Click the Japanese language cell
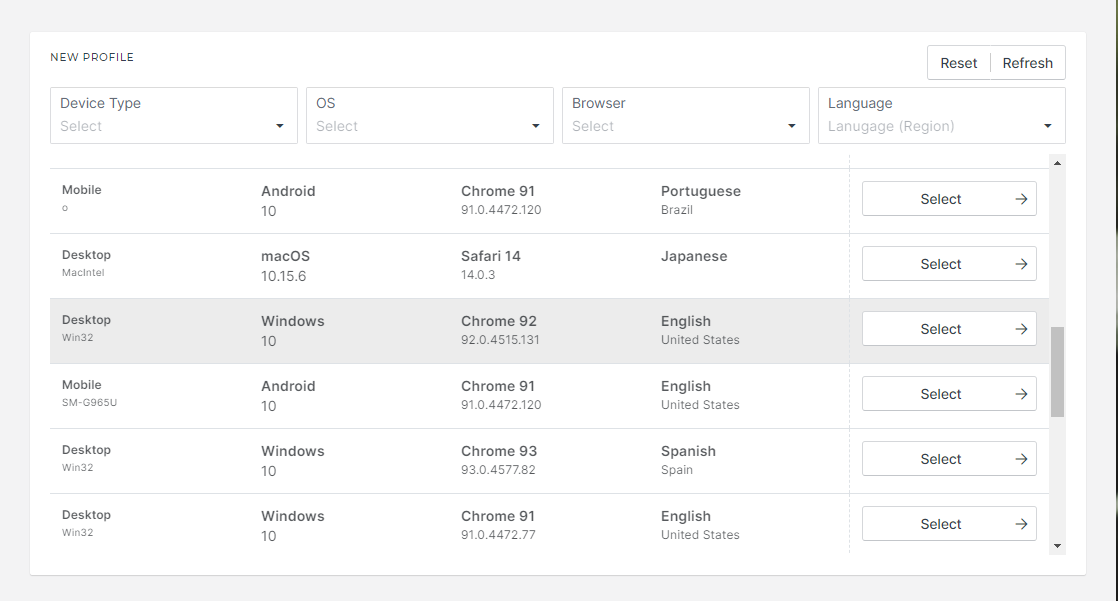This screenshot has width=1118, height=601. tap(694, 256)
